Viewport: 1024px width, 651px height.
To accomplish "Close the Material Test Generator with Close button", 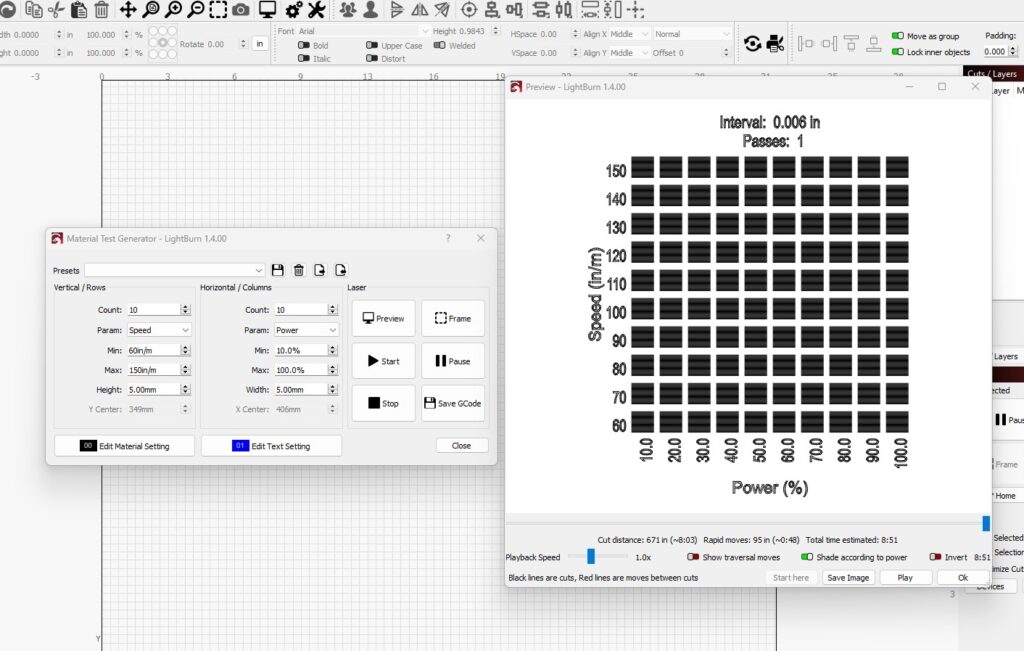I will [x=462, y=446].
